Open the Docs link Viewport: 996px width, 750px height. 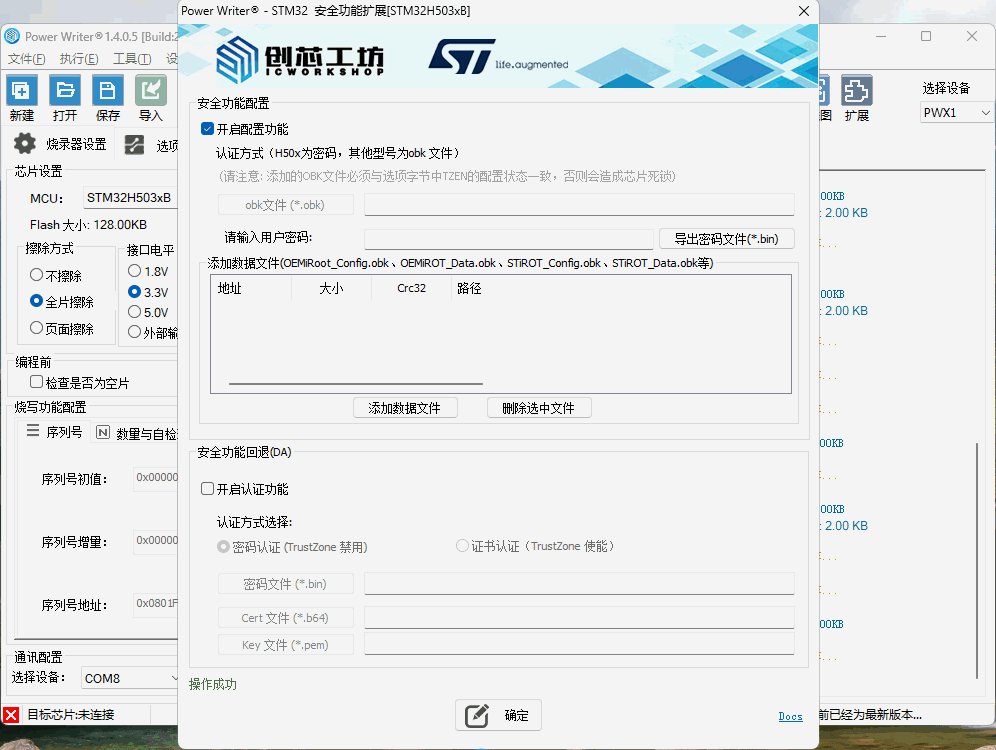(790, 716)
